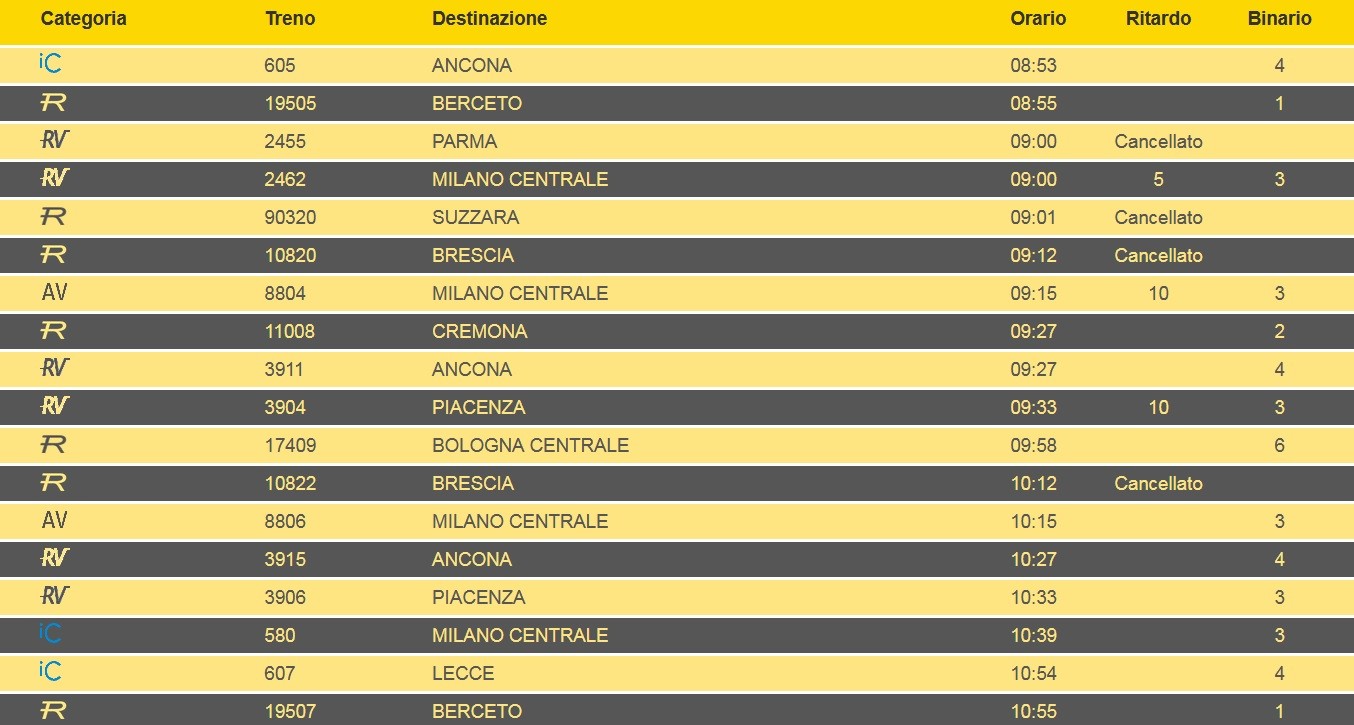Viewport: 1354px width, 725px height.
Task: Click the Binario column header
Action: [1279, 19]
